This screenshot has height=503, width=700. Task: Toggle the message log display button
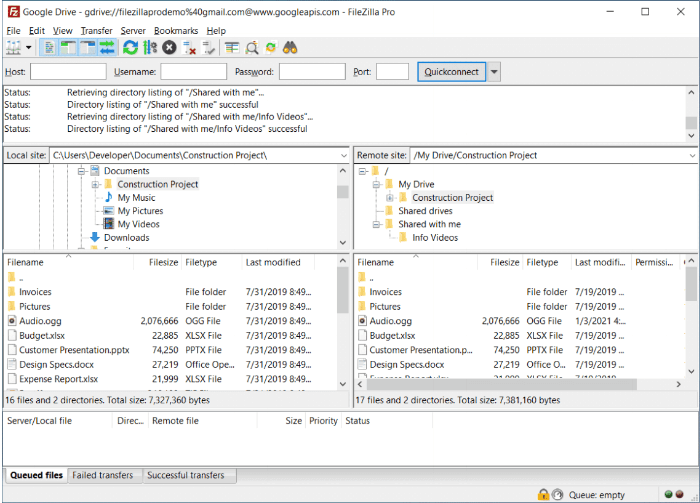pos(49,47)
